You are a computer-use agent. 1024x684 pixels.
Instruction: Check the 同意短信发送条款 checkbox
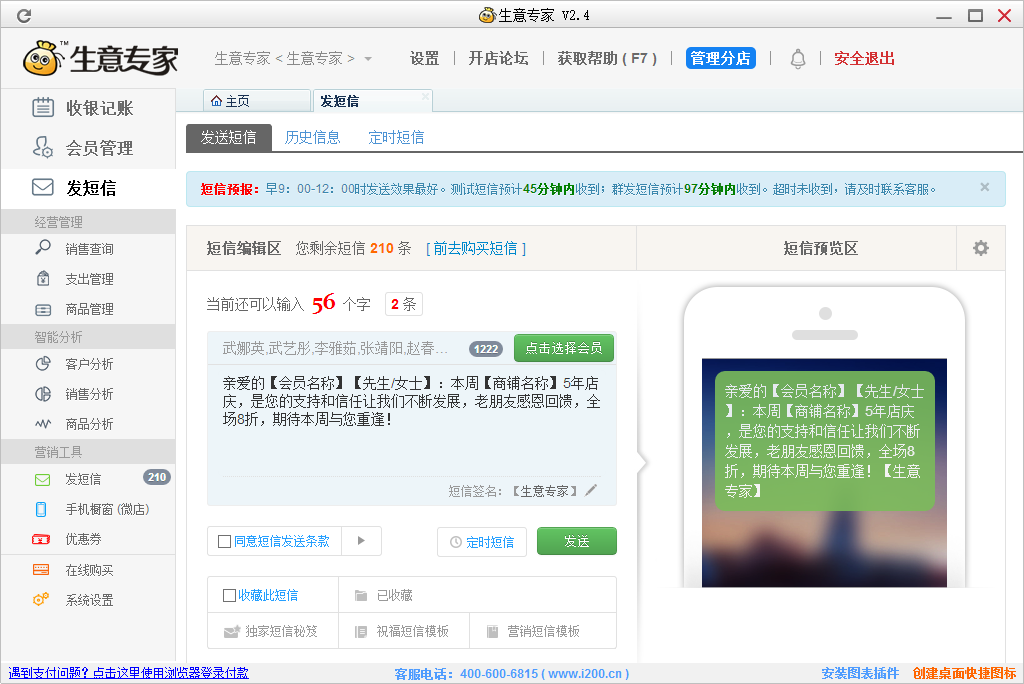click(x=224, y=542)
